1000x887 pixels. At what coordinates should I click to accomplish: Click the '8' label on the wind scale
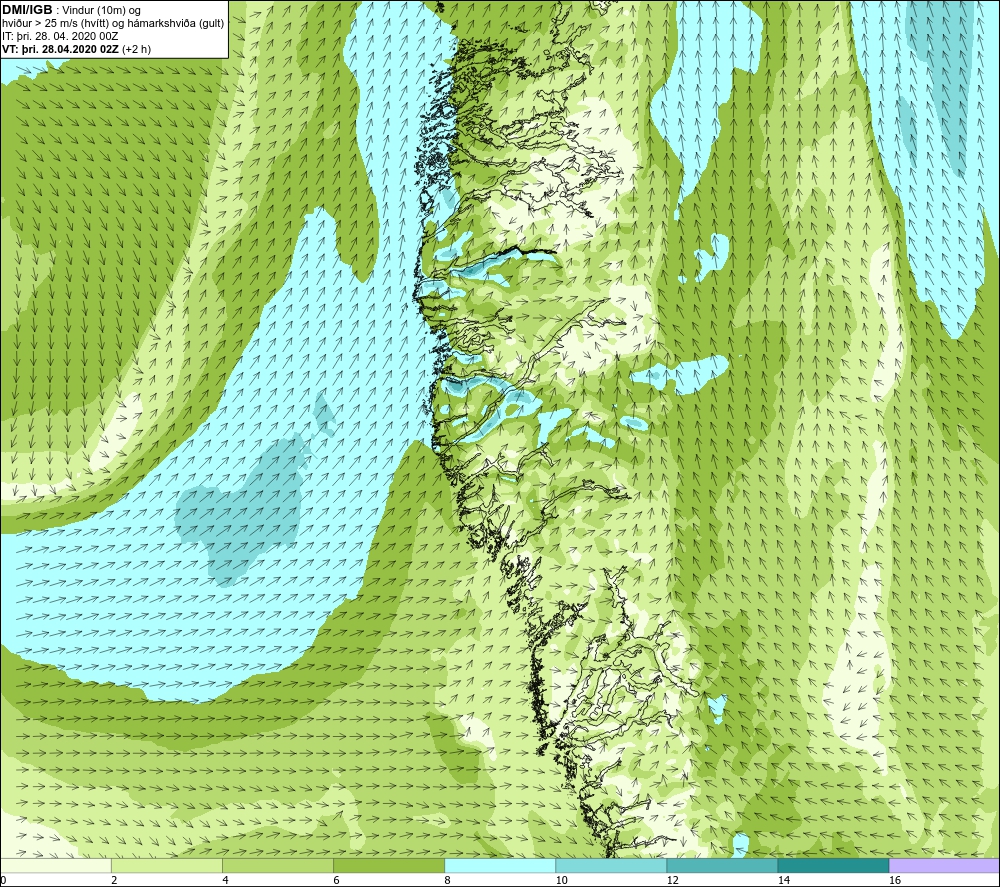[x=448, y=880]
